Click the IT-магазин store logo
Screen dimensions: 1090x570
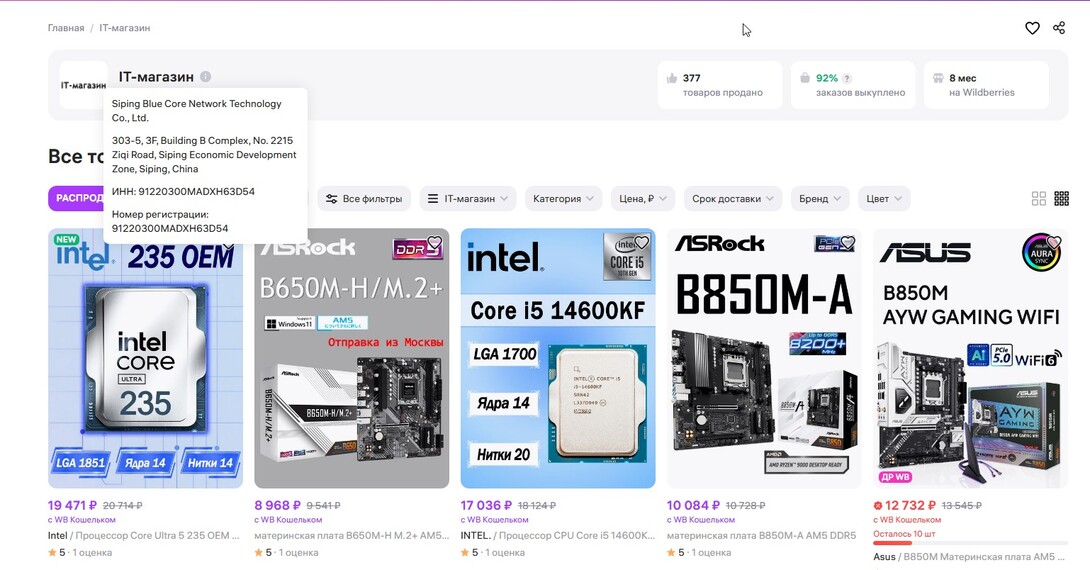tap(83, 85)
